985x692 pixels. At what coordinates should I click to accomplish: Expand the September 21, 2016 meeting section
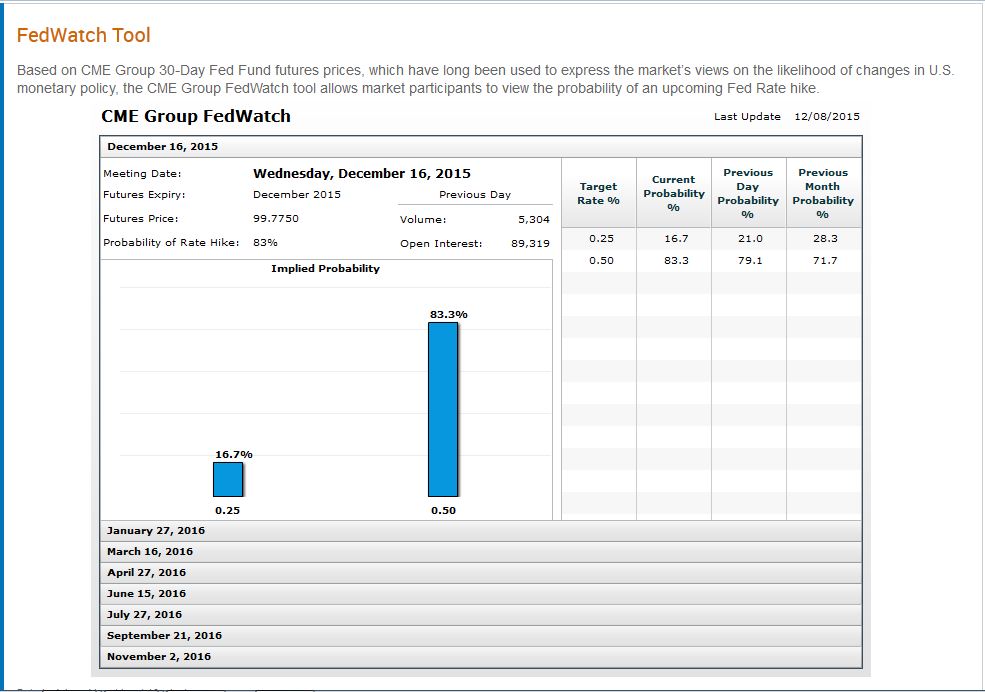pyautogui.click(x=481, y=635)
